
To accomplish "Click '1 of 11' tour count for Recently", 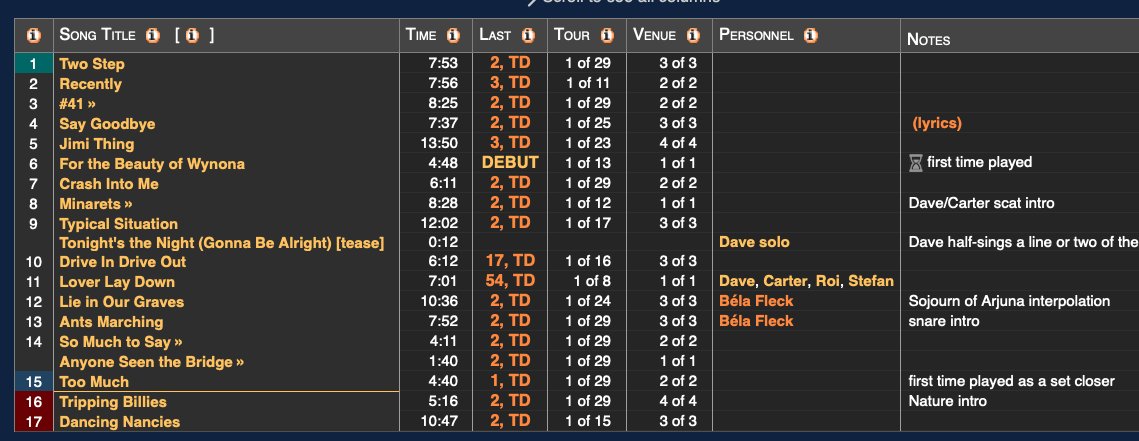I will pos(588,84).
